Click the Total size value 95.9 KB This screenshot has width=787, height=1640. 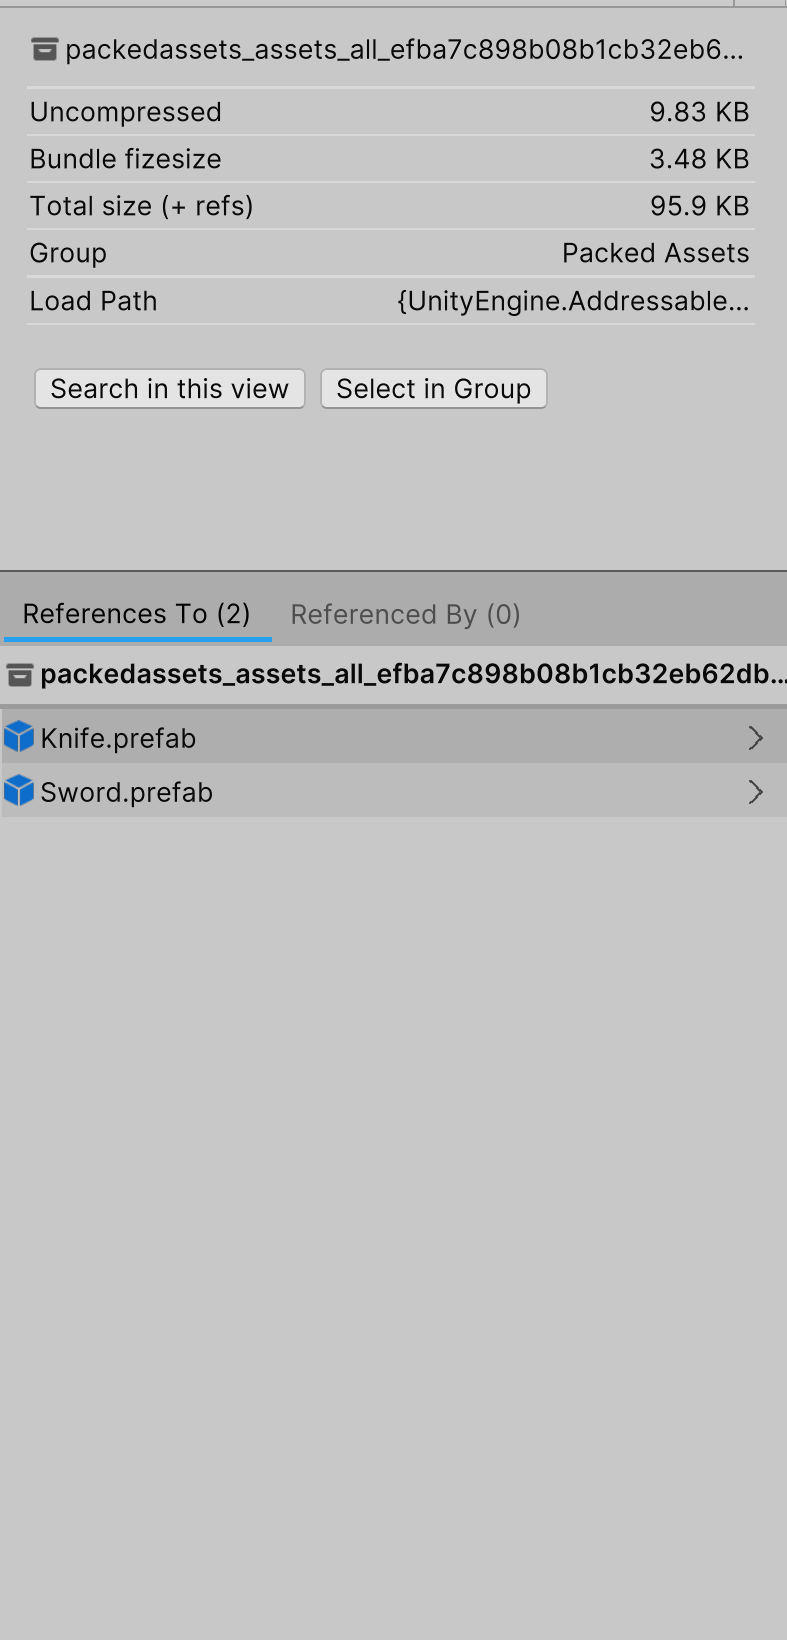click(699, 206)
